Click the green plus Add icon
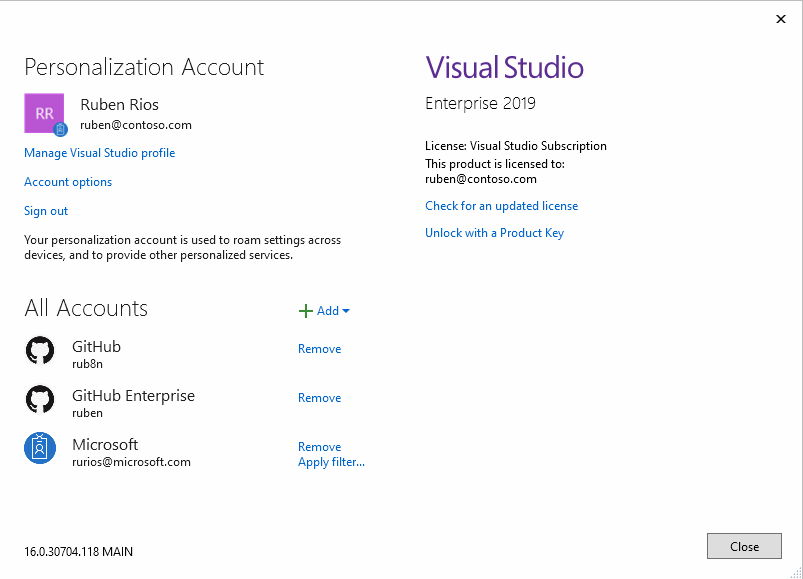The image size is (803, 579). [x=306, y=311]
